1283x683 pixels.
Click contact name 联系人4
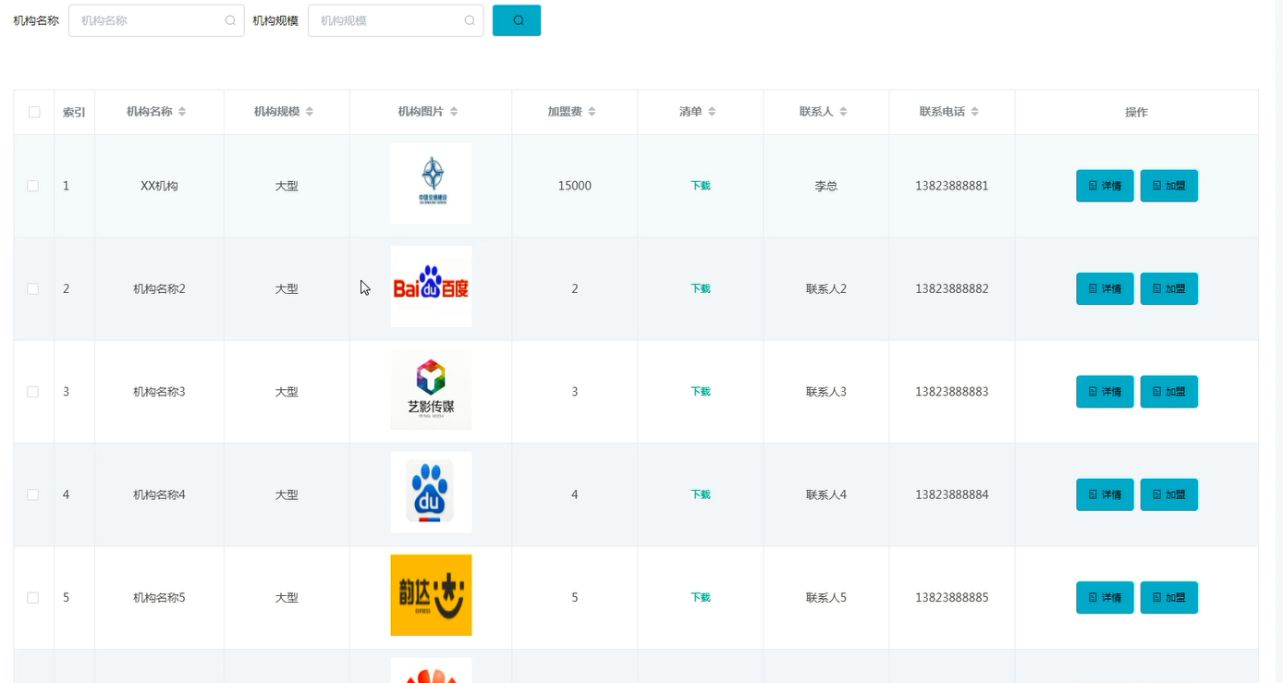(x=826, y=495)
